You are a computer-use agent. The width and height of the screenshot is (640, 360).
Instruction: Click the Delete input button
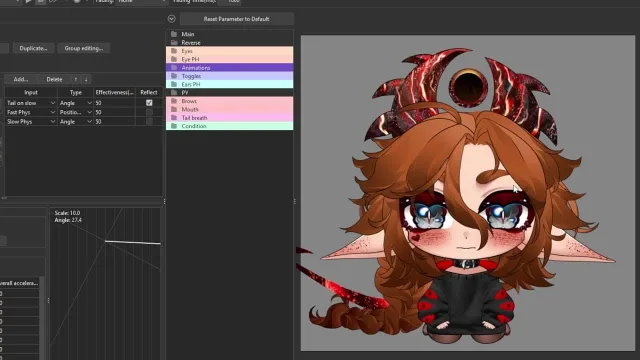coord(54,79)
